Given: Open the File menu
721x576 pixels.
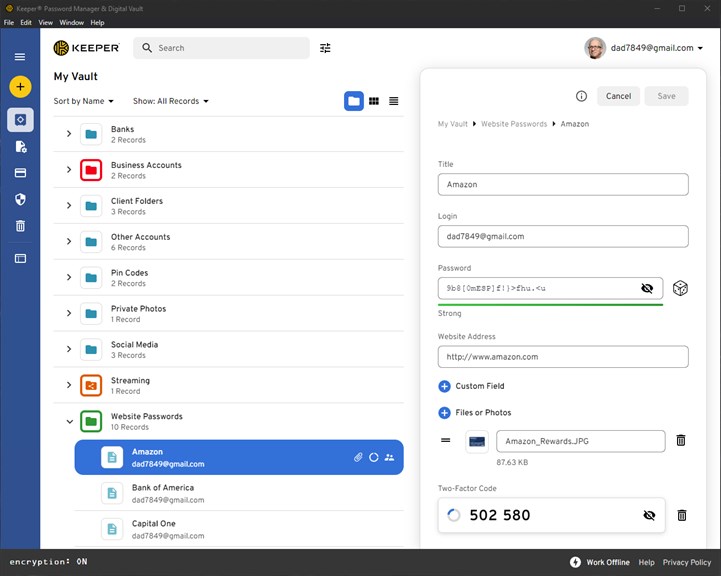Looking at the screenshot, I should 9,23.
